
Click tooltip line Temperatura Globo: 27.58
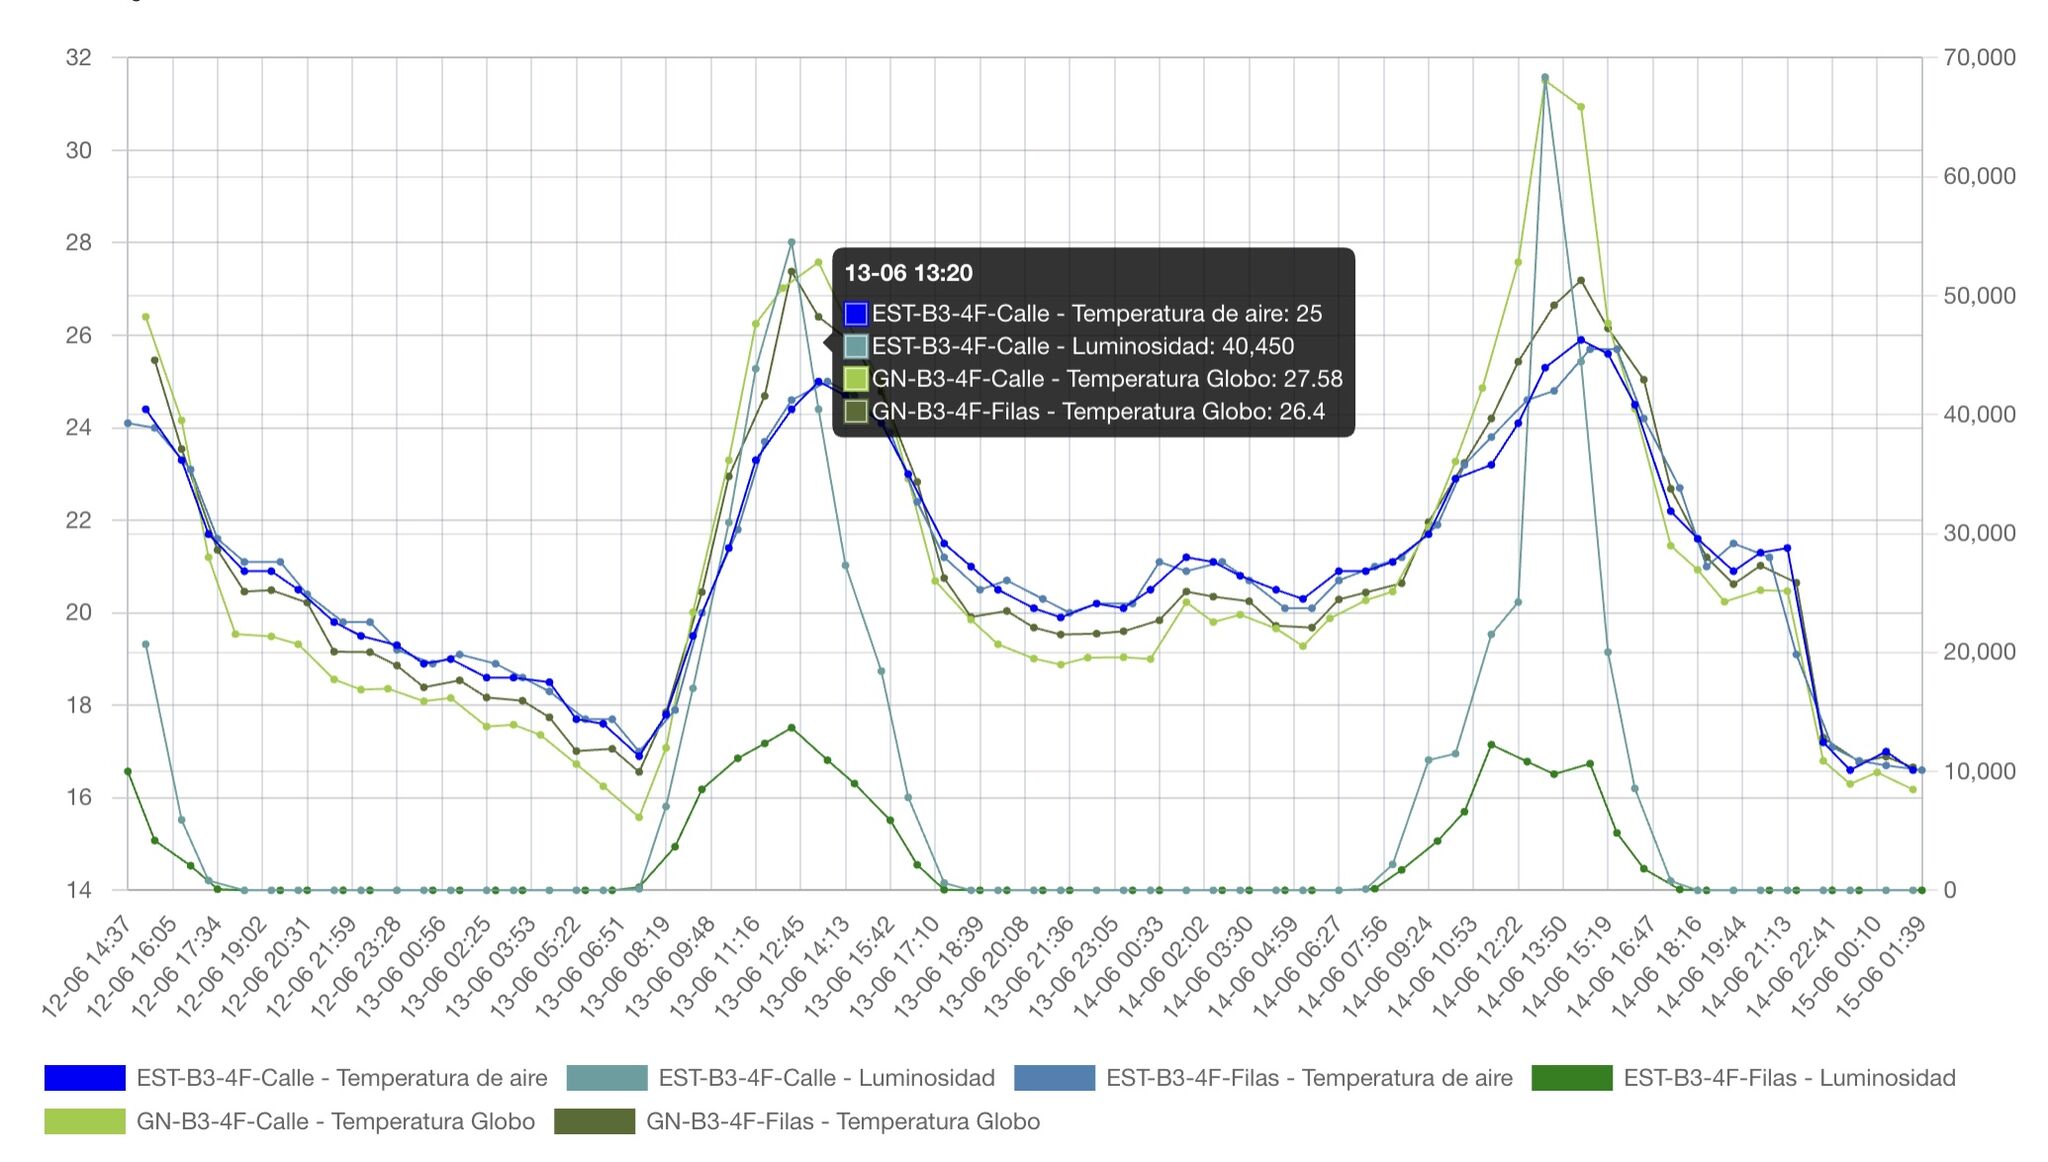(1107, 379)
